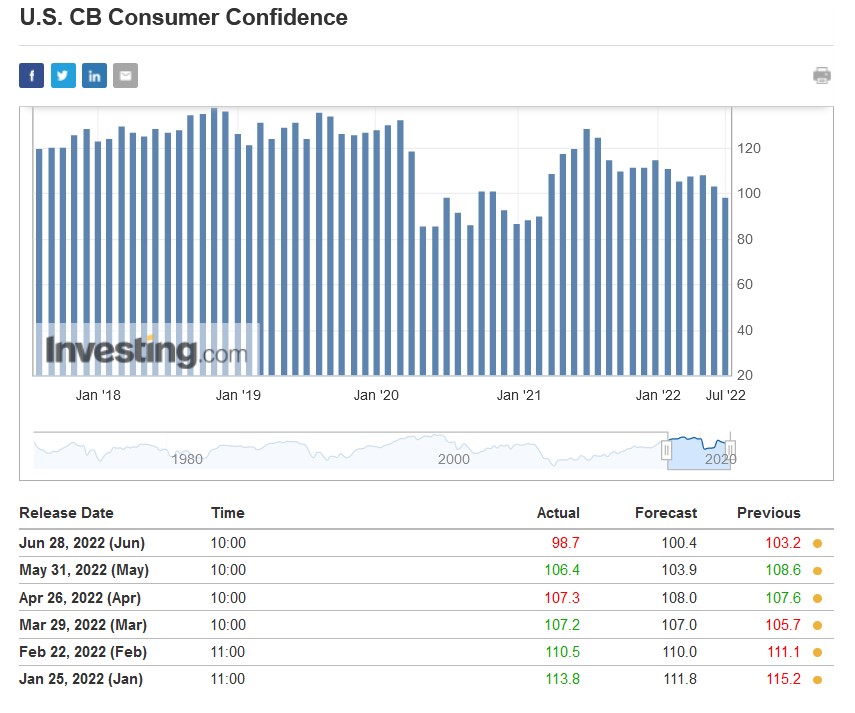
Task: Click actual value 106.4
Action: [562, 570]
